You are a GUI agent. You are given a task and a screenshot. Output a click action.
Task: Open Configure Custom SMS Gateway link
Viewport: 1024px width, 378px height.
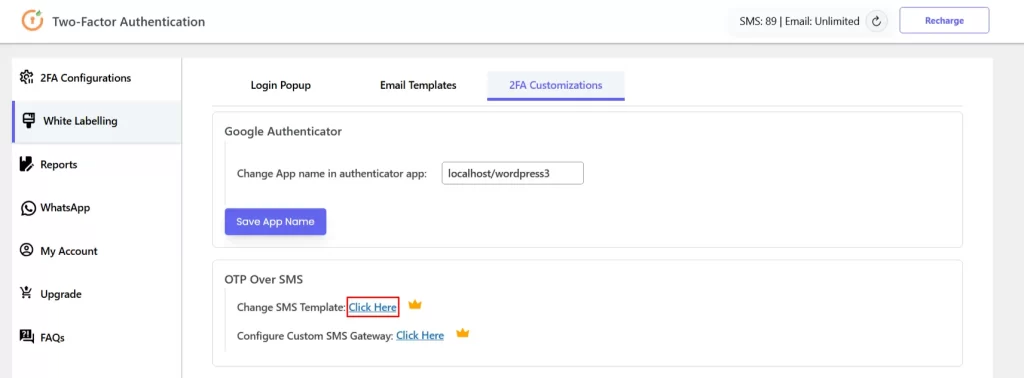420,336
